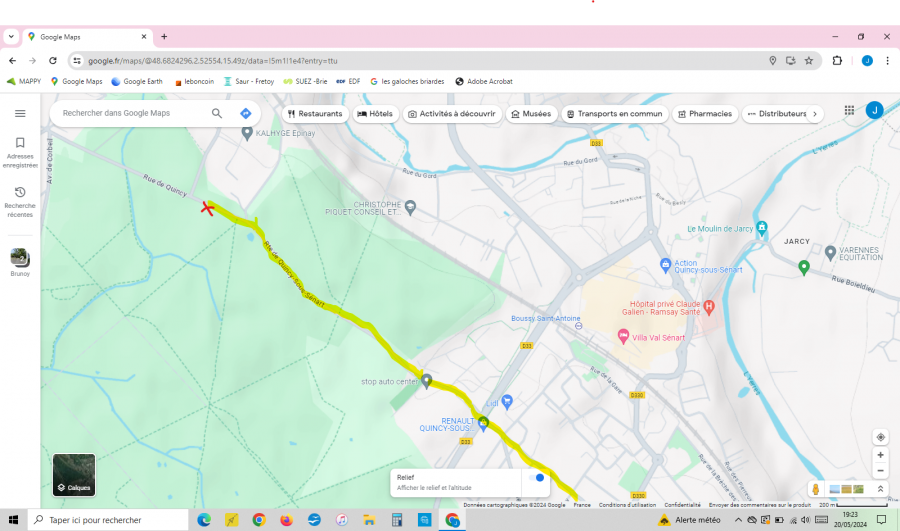Viewport: 900px width, 531px height.
Task: Open the Google Maps hamburger menu
Action: (20, 113)
